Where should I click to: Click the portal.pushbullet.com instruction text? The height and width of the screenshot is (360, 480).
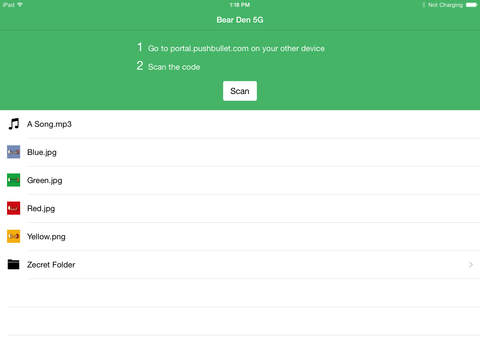(x=236, y=49)
